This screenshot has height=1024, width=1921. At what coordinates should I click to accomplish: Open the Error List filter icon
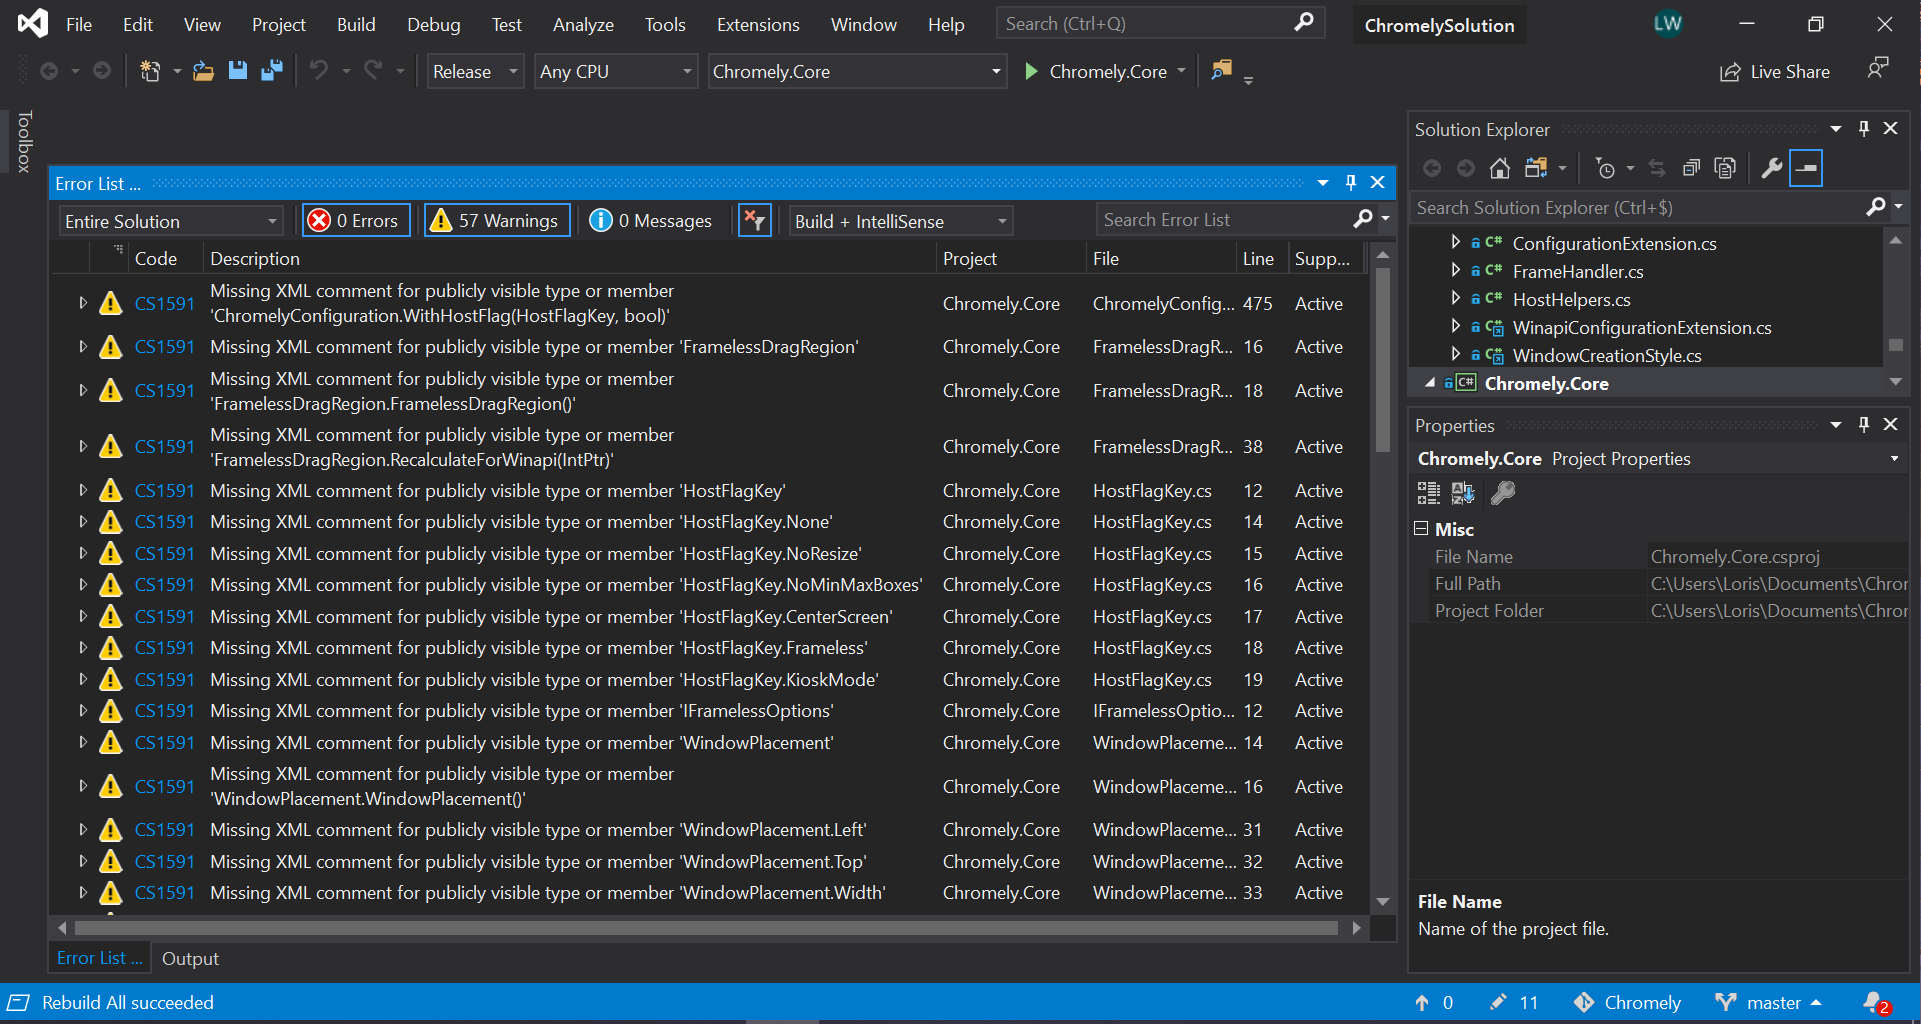(755, 220)
